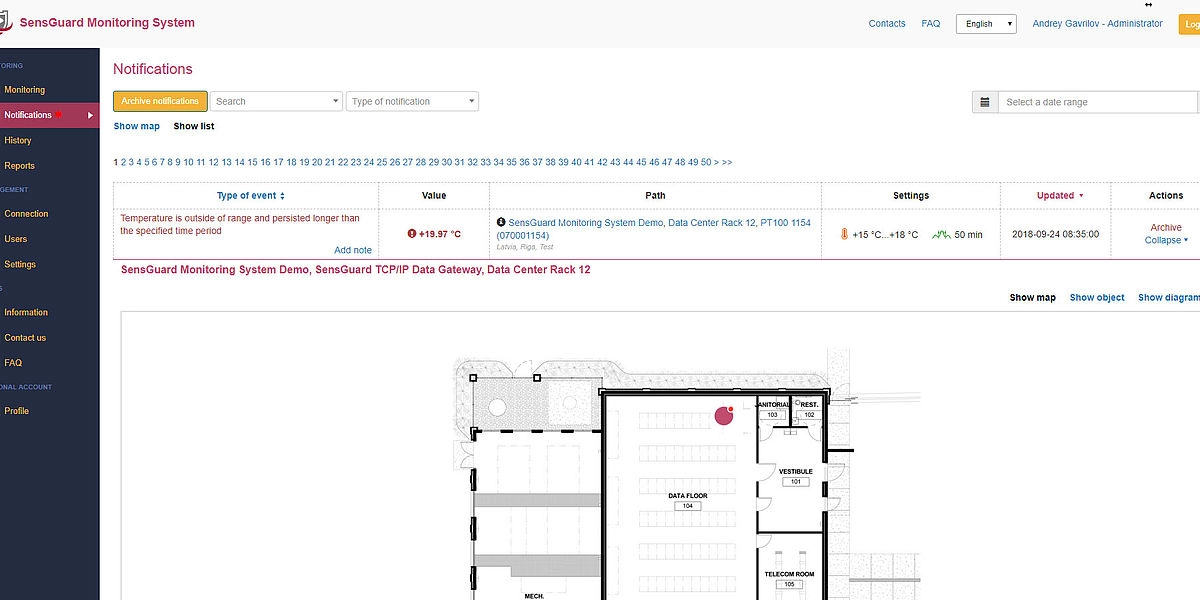Screen dimensions: 1200x600
Task: Click the red alert icon next to +19.97 °C
Action: 411,234
